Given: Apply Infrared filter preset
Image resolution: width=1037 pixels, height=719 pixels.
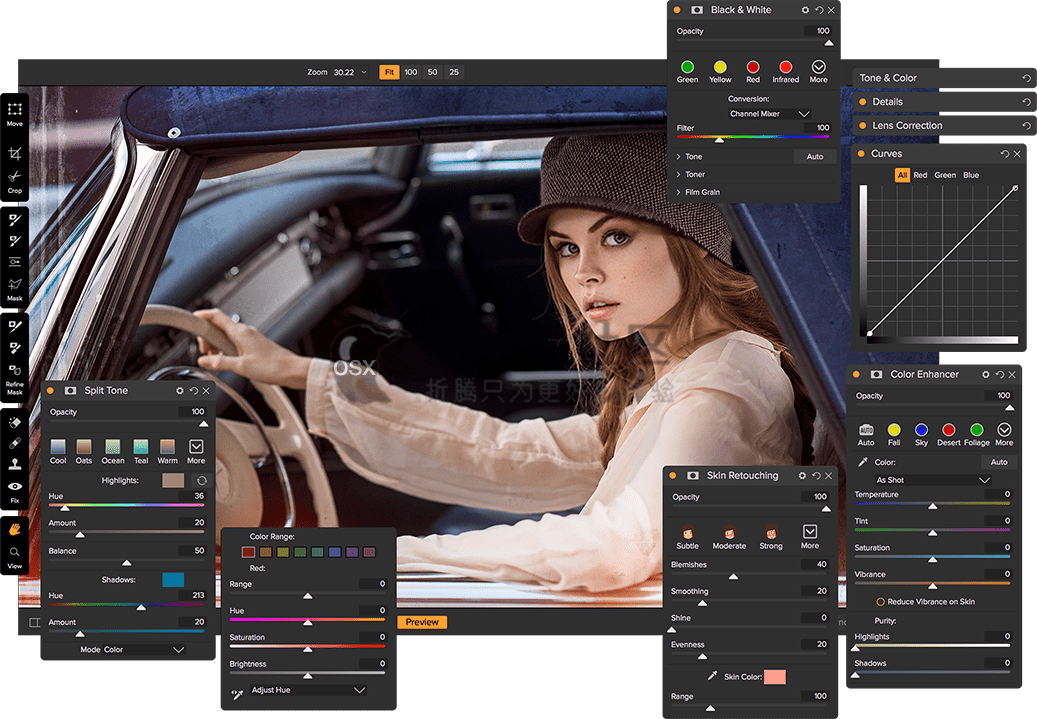Looking at the screenshot, I should tap(786, 67).
